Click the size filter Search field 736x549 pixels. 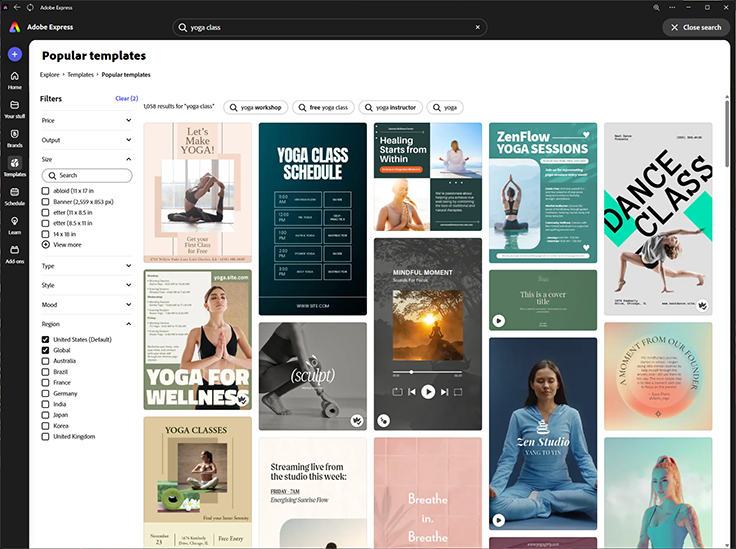click(87, 175)
